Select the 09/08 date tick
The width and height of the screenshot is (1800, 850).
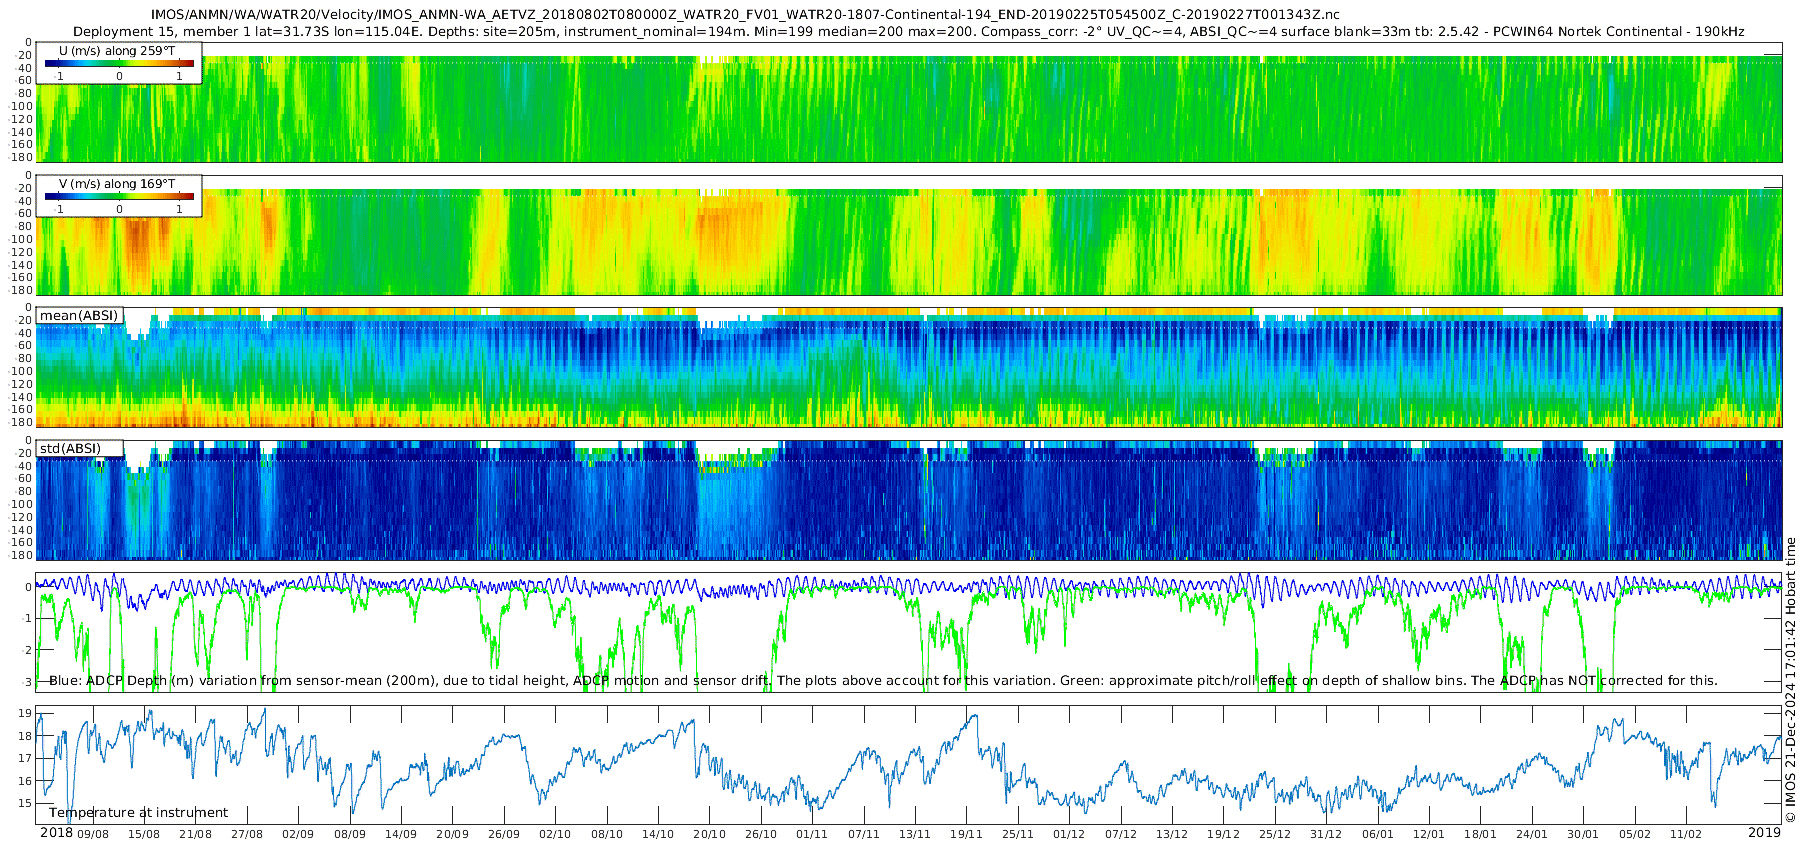pyautogui.click(x=93, y=834)
